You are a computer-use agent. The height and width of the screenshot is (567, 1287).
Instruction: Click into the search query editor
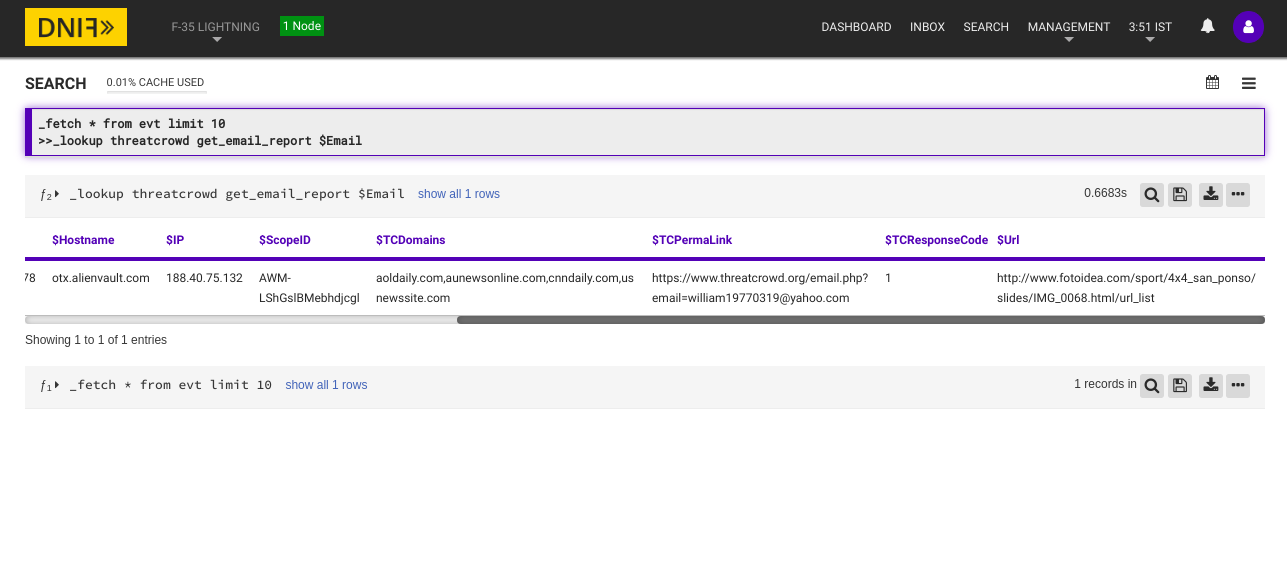click(x=645, y=132)
